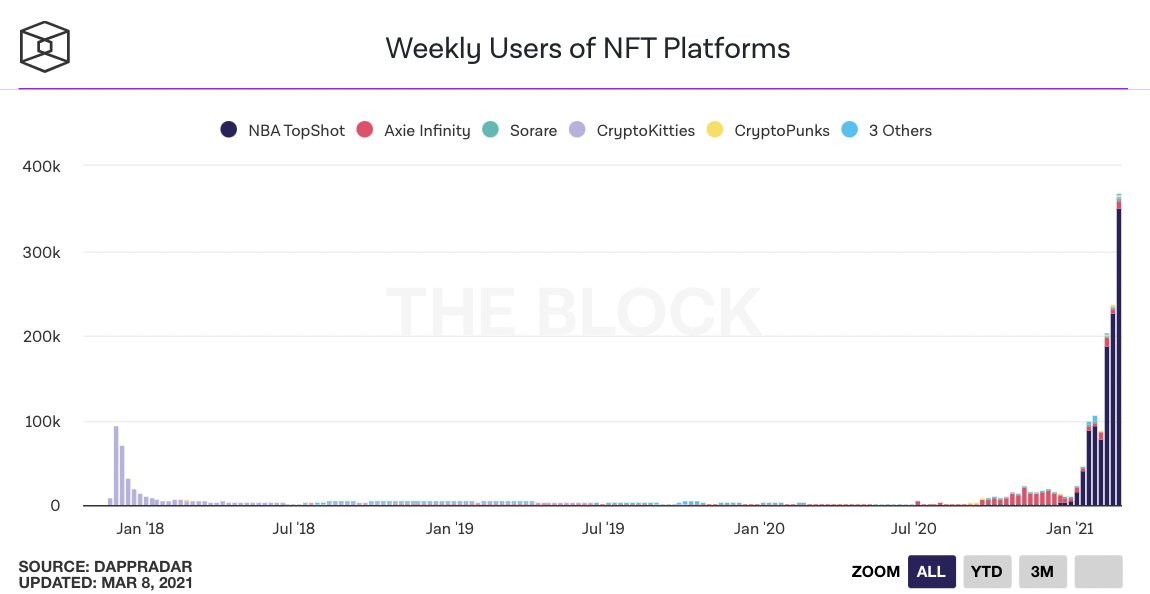Hide NBA TopShot series via legend label
The image size is (1150, 594).
297,130
